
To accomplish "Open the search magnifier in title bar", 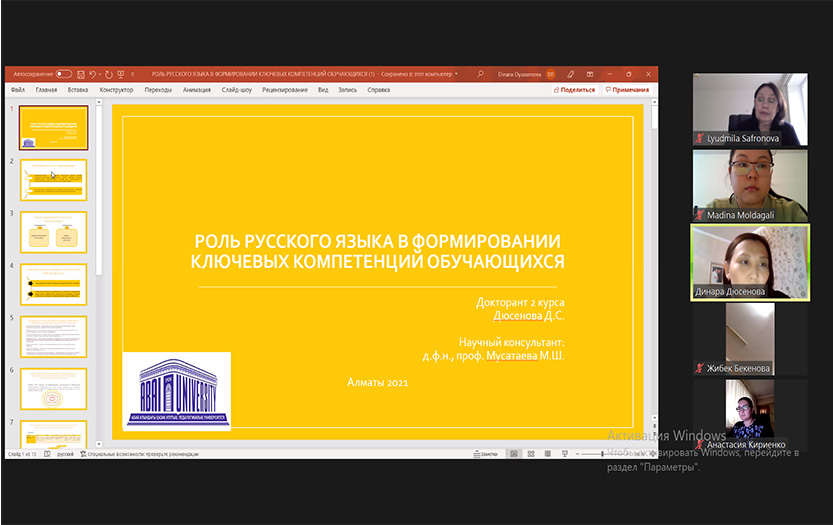I will [481, 74].
